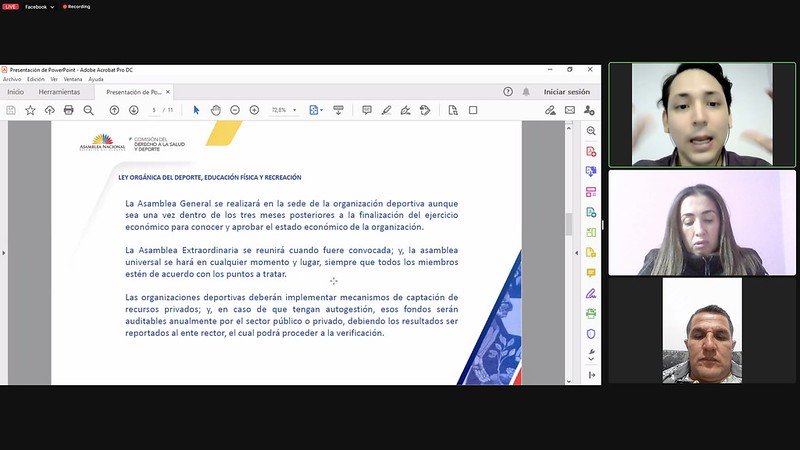Print the PDF with the printer icon
This screenshot has width=800, height=450.
[68, 110]
